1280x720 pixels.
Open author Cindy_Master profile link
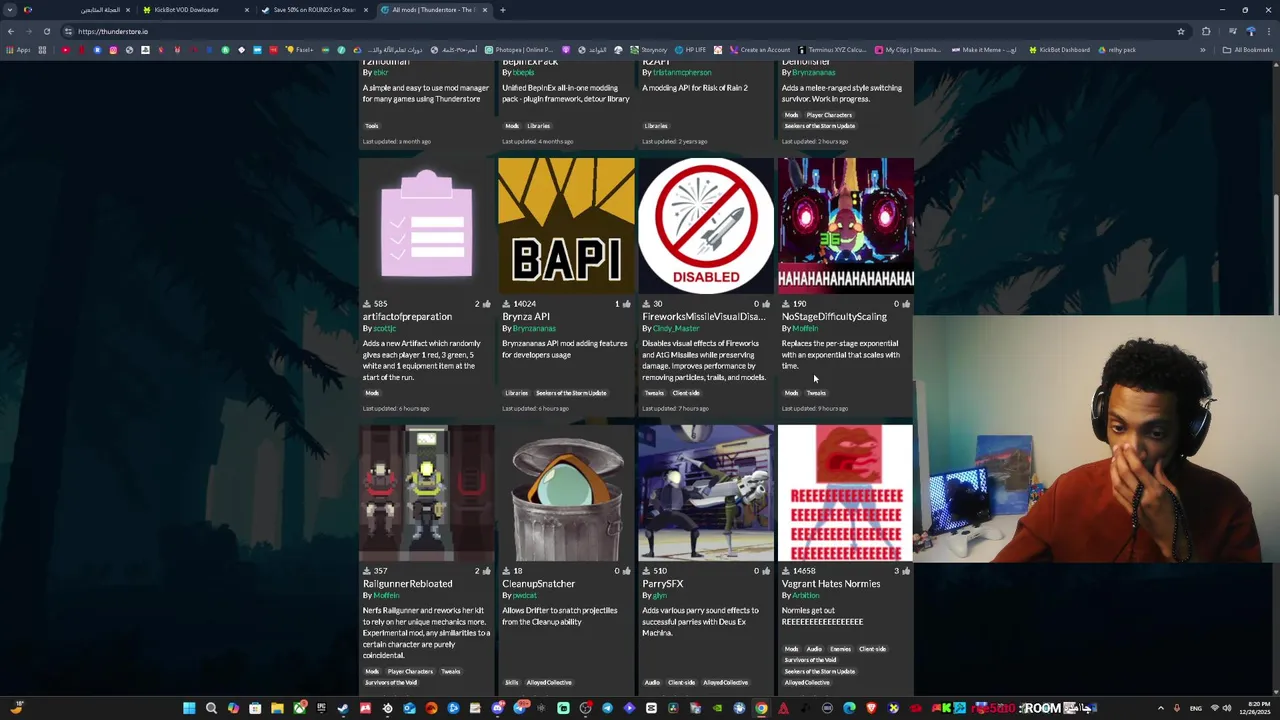[676, 329]
